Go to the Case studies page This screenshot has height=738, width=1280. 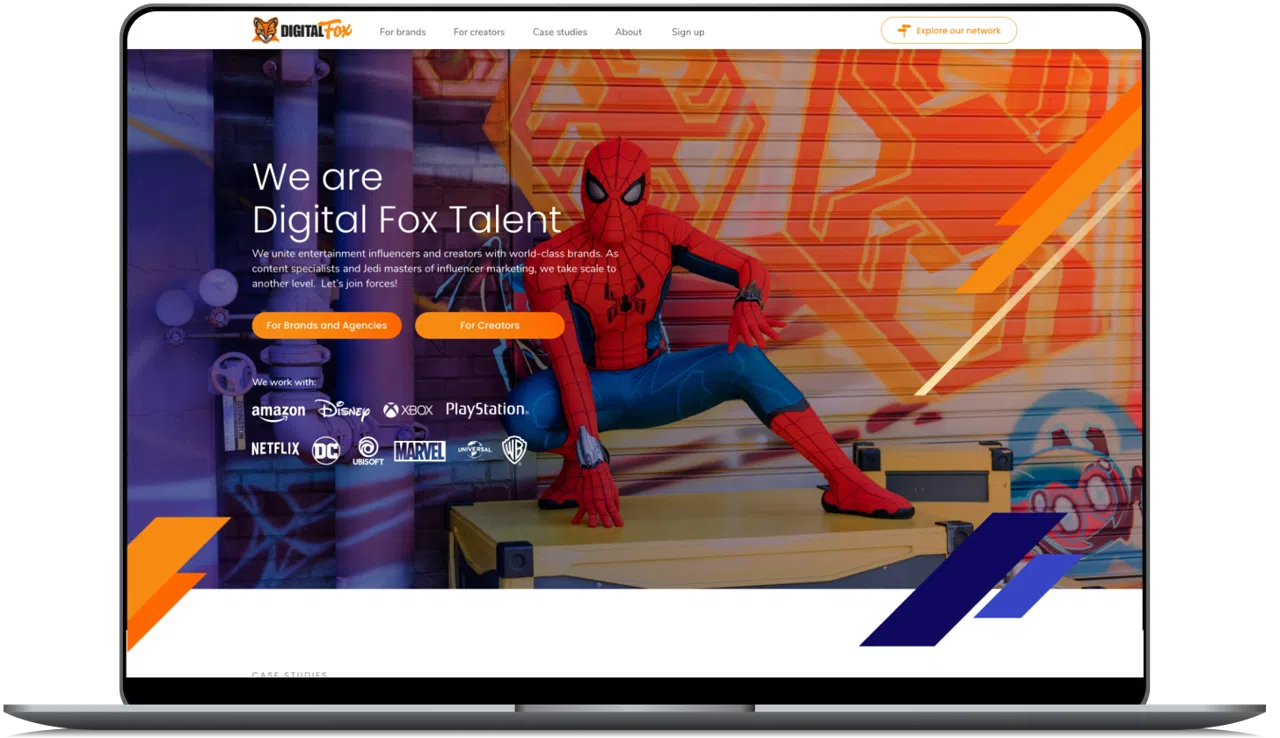coord(560,32)
